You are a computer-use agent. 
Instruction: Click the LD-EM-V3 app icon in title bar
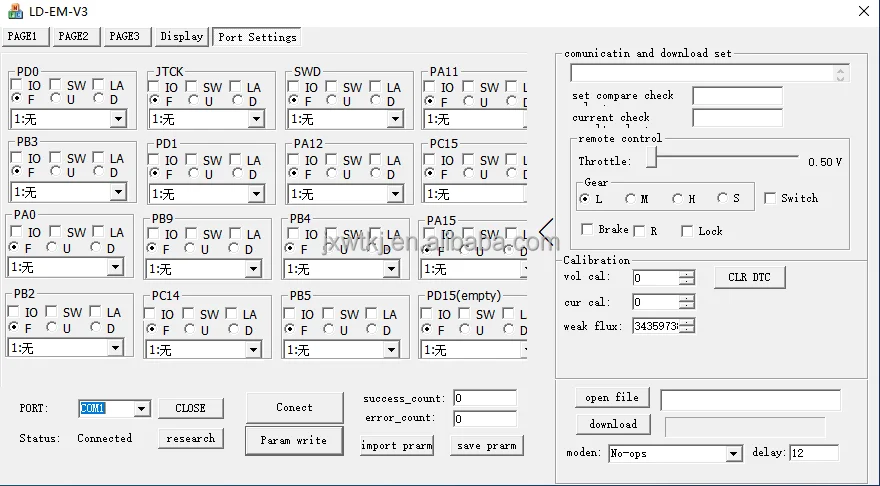pos(15,11)
